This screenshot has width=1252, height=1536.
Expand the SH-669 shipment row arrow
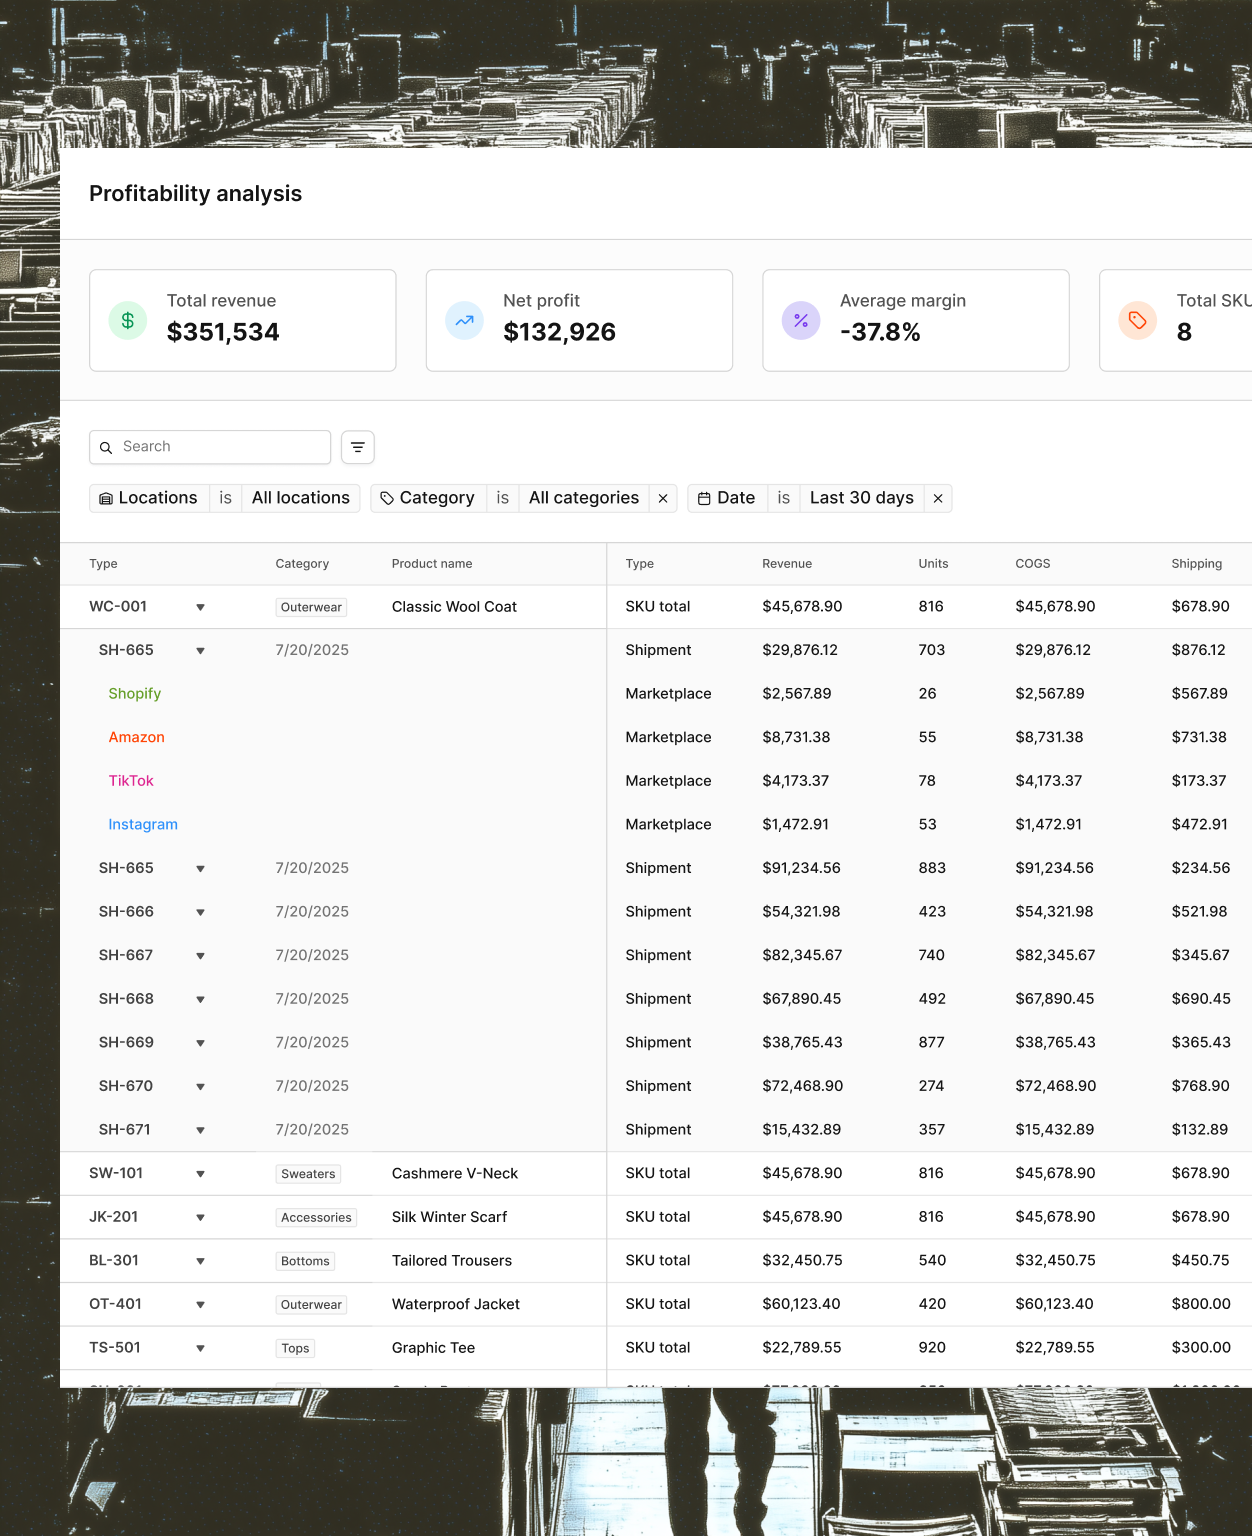200,1043
